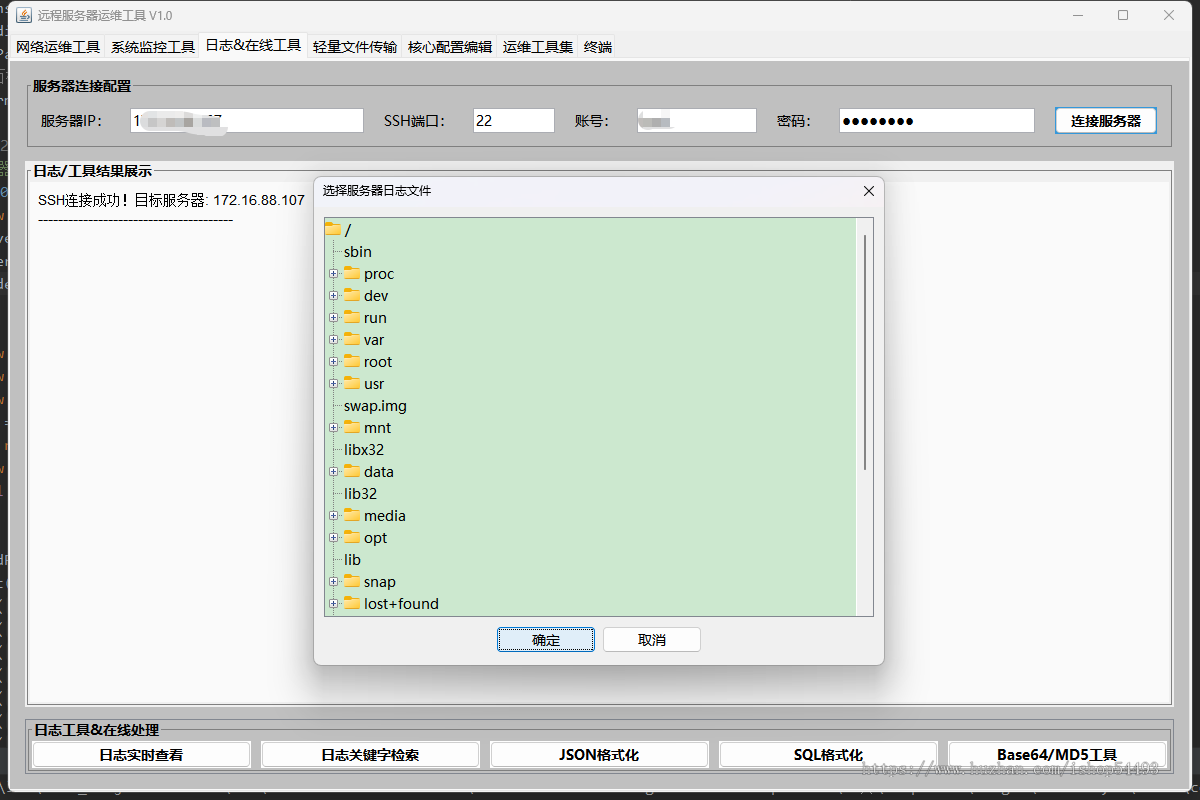The image size is (1200, 800).
Task: Expand the opt folder node
Action: tap(333, 538)
